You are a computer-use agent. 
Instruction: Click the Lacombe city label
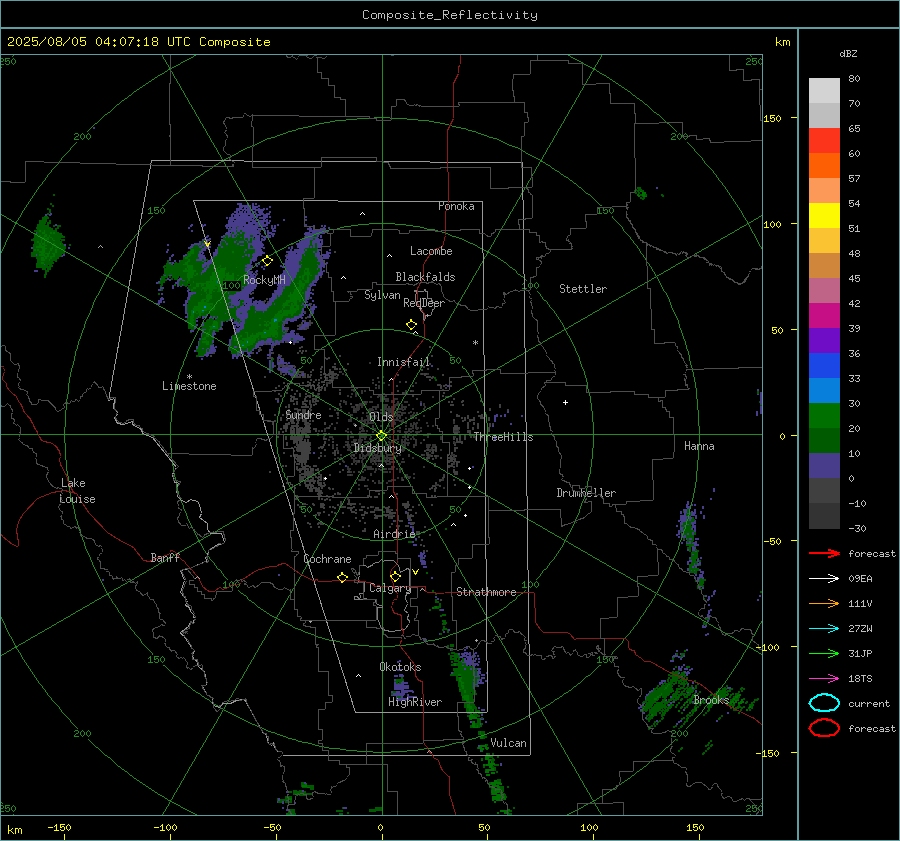pyautogui.click(x=431, y=251)
